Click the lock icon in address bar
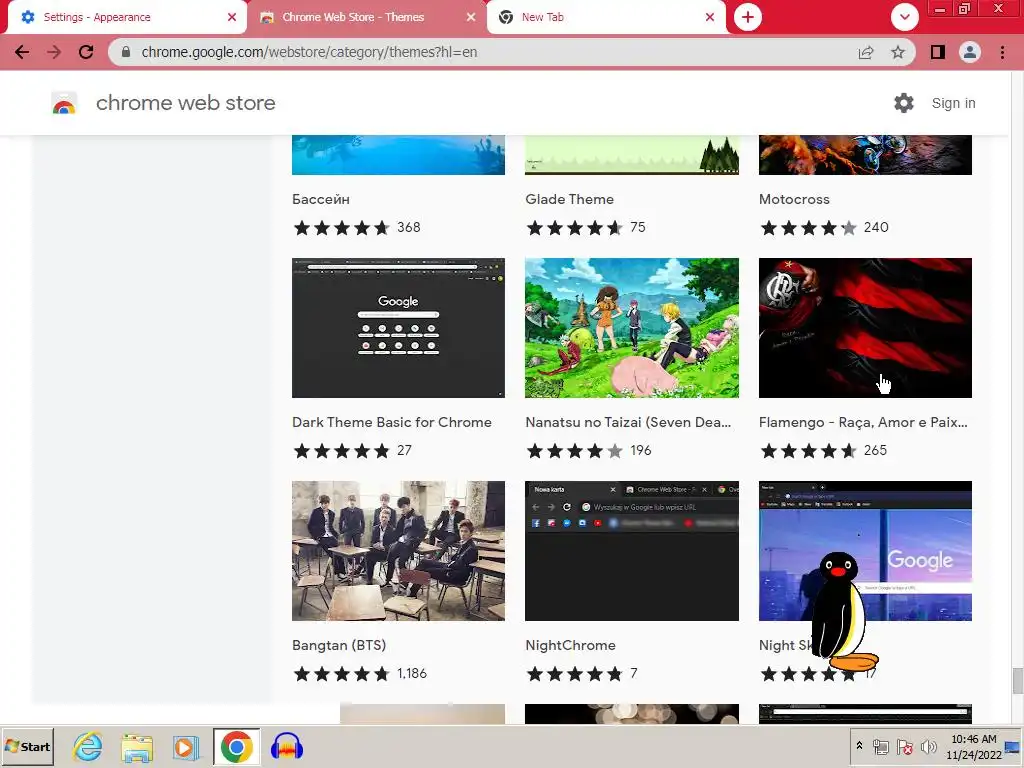This screenshot has width=1024, height=768. click(x=126, y=52)
